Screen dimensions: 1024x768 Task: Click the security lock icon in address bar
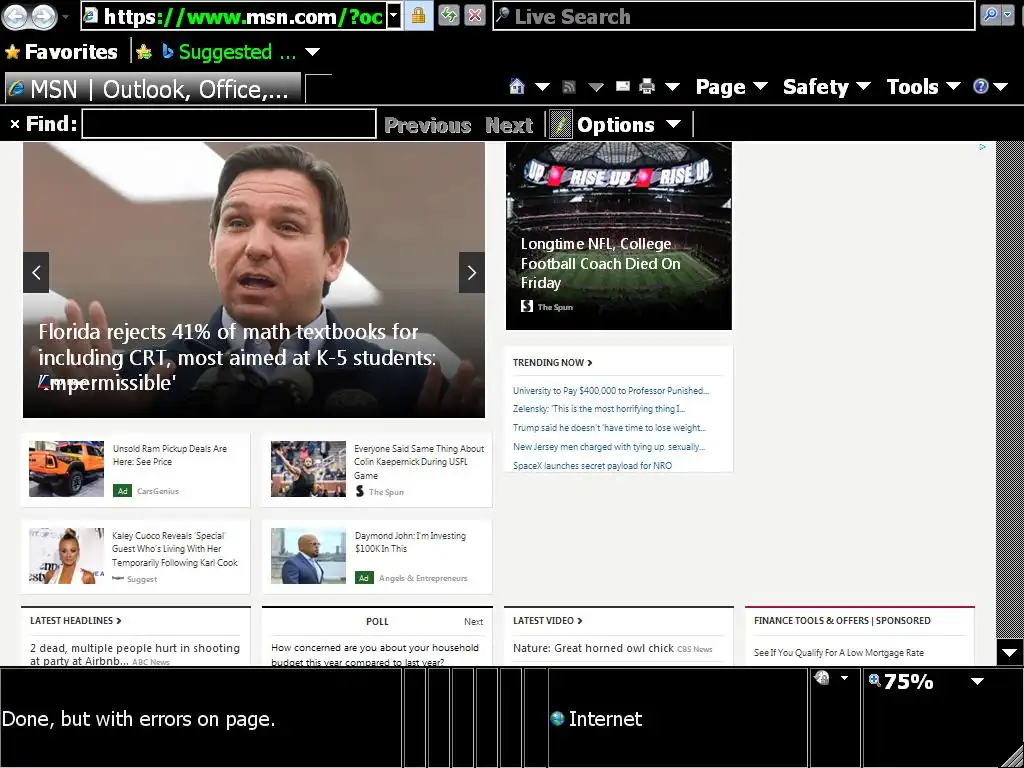[419, 16]
